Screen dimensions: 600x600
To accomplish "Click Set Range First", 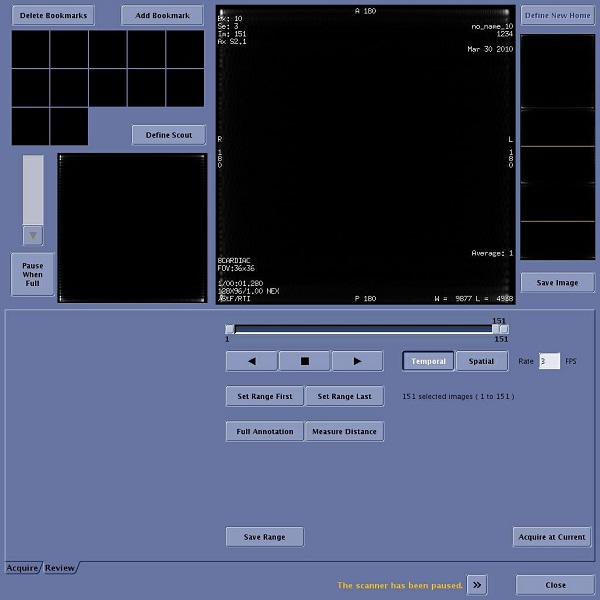I will pyautogui.click(x=264, y=396).
